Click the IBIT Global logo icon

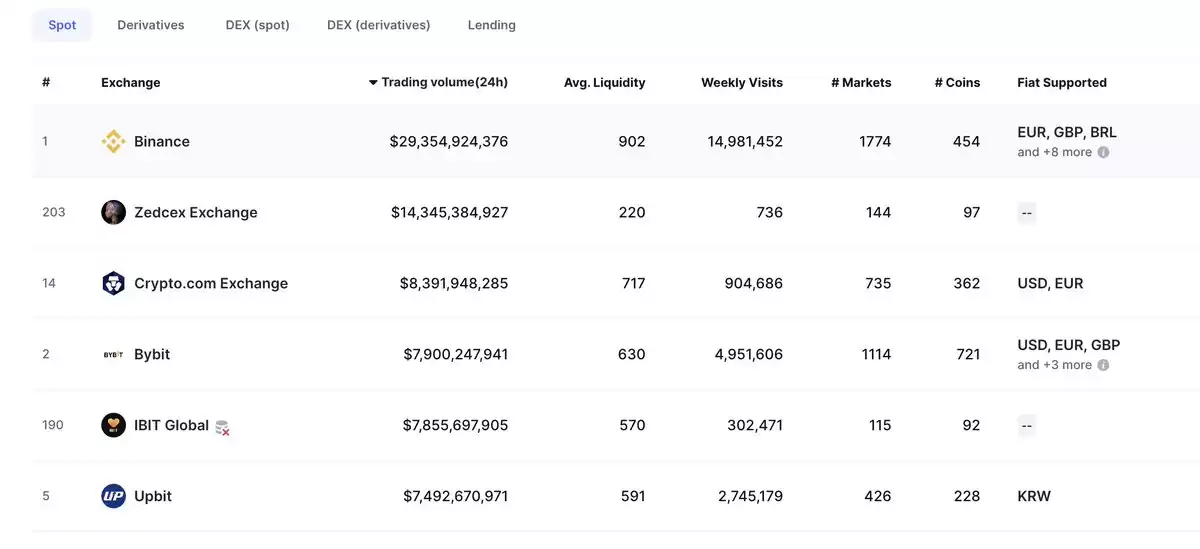click(114, 425)
